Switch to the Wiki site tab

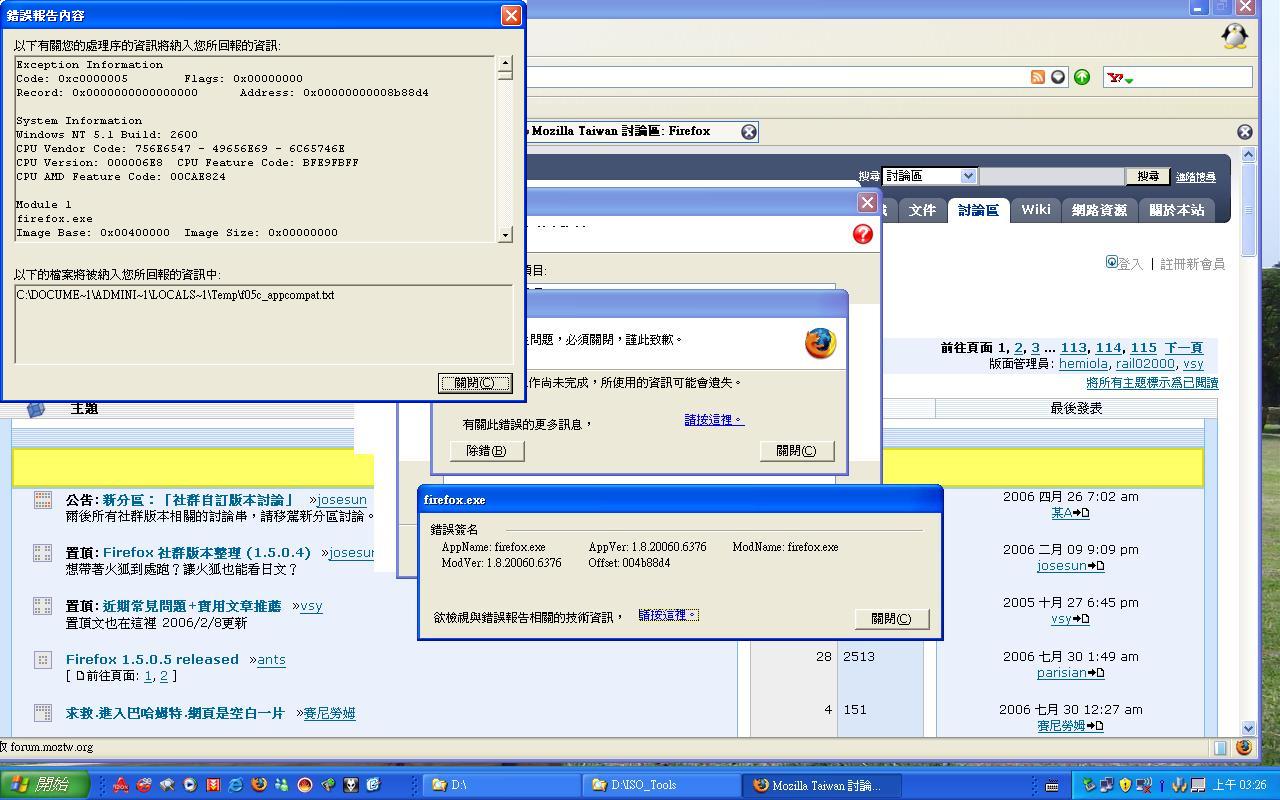[1035, 210]
